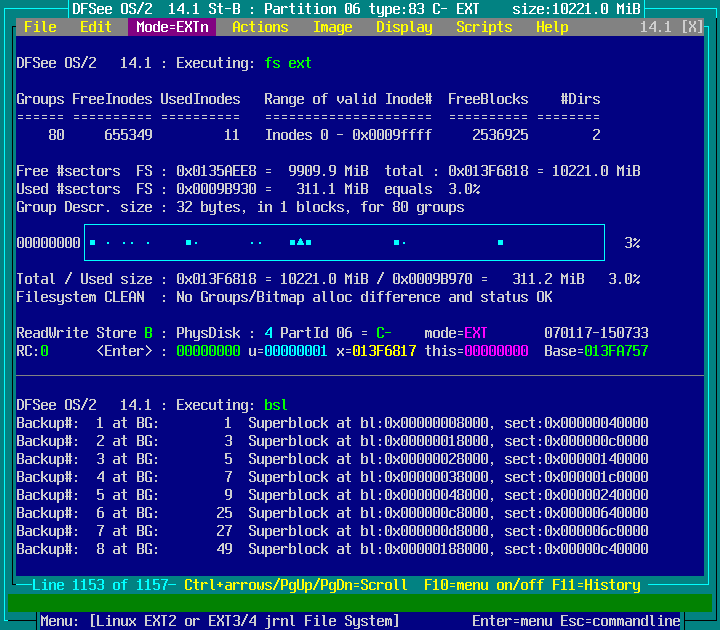Click the 'Line 1153 of 1157' scroll indicator
The image size is (720, 630).
click(100, 585)
